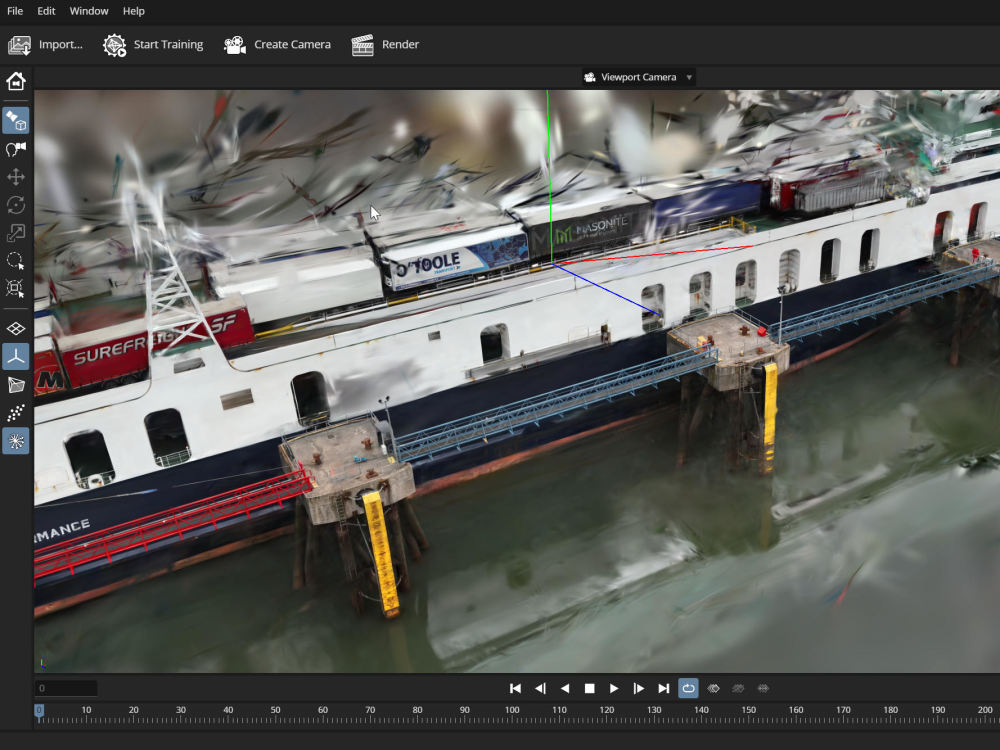Image resolution: width=1000 pixels, height=750 pixels.
Task: Click the home view icon
Action: pos(16,82)
